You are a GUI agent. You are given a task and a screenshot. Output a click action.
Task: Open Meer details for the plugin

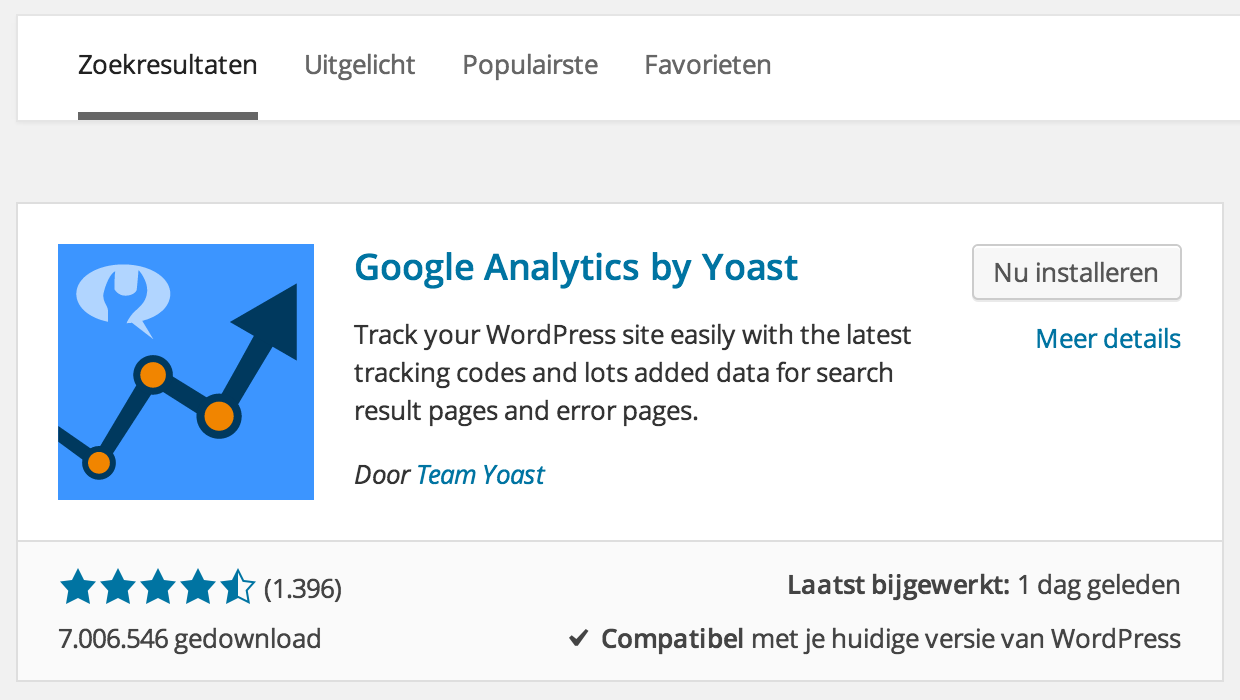click(1107, 338)
